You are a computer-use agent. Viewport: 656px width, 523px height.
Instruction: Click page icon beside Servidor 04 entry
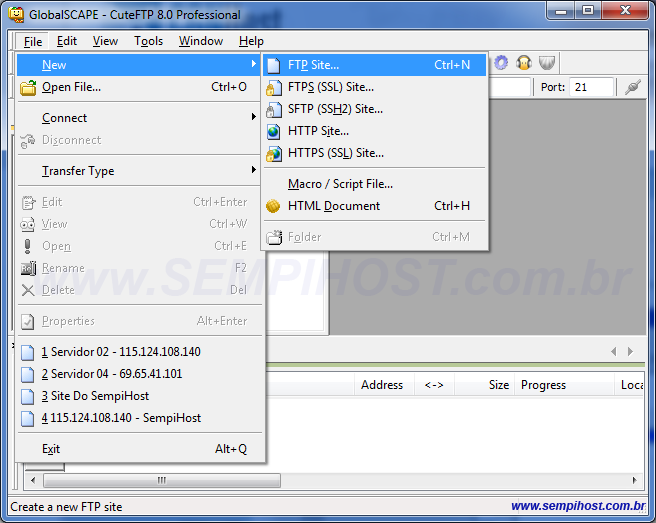(28, 374)
